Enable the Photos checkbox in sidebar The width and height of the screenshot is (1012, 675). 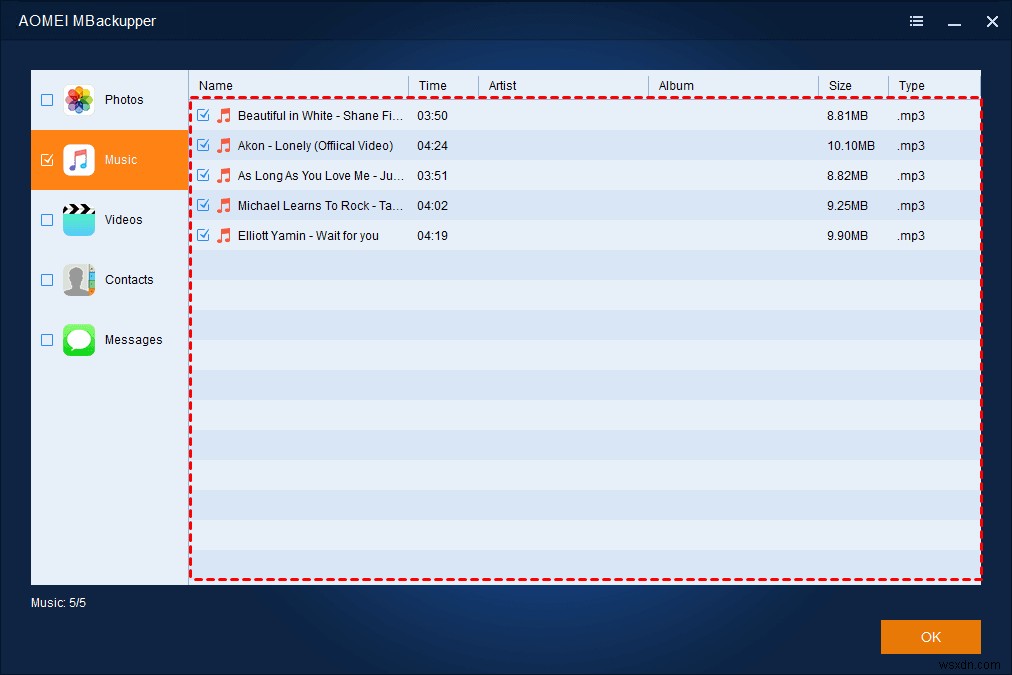pyautogui.click(x=46, y=99)
